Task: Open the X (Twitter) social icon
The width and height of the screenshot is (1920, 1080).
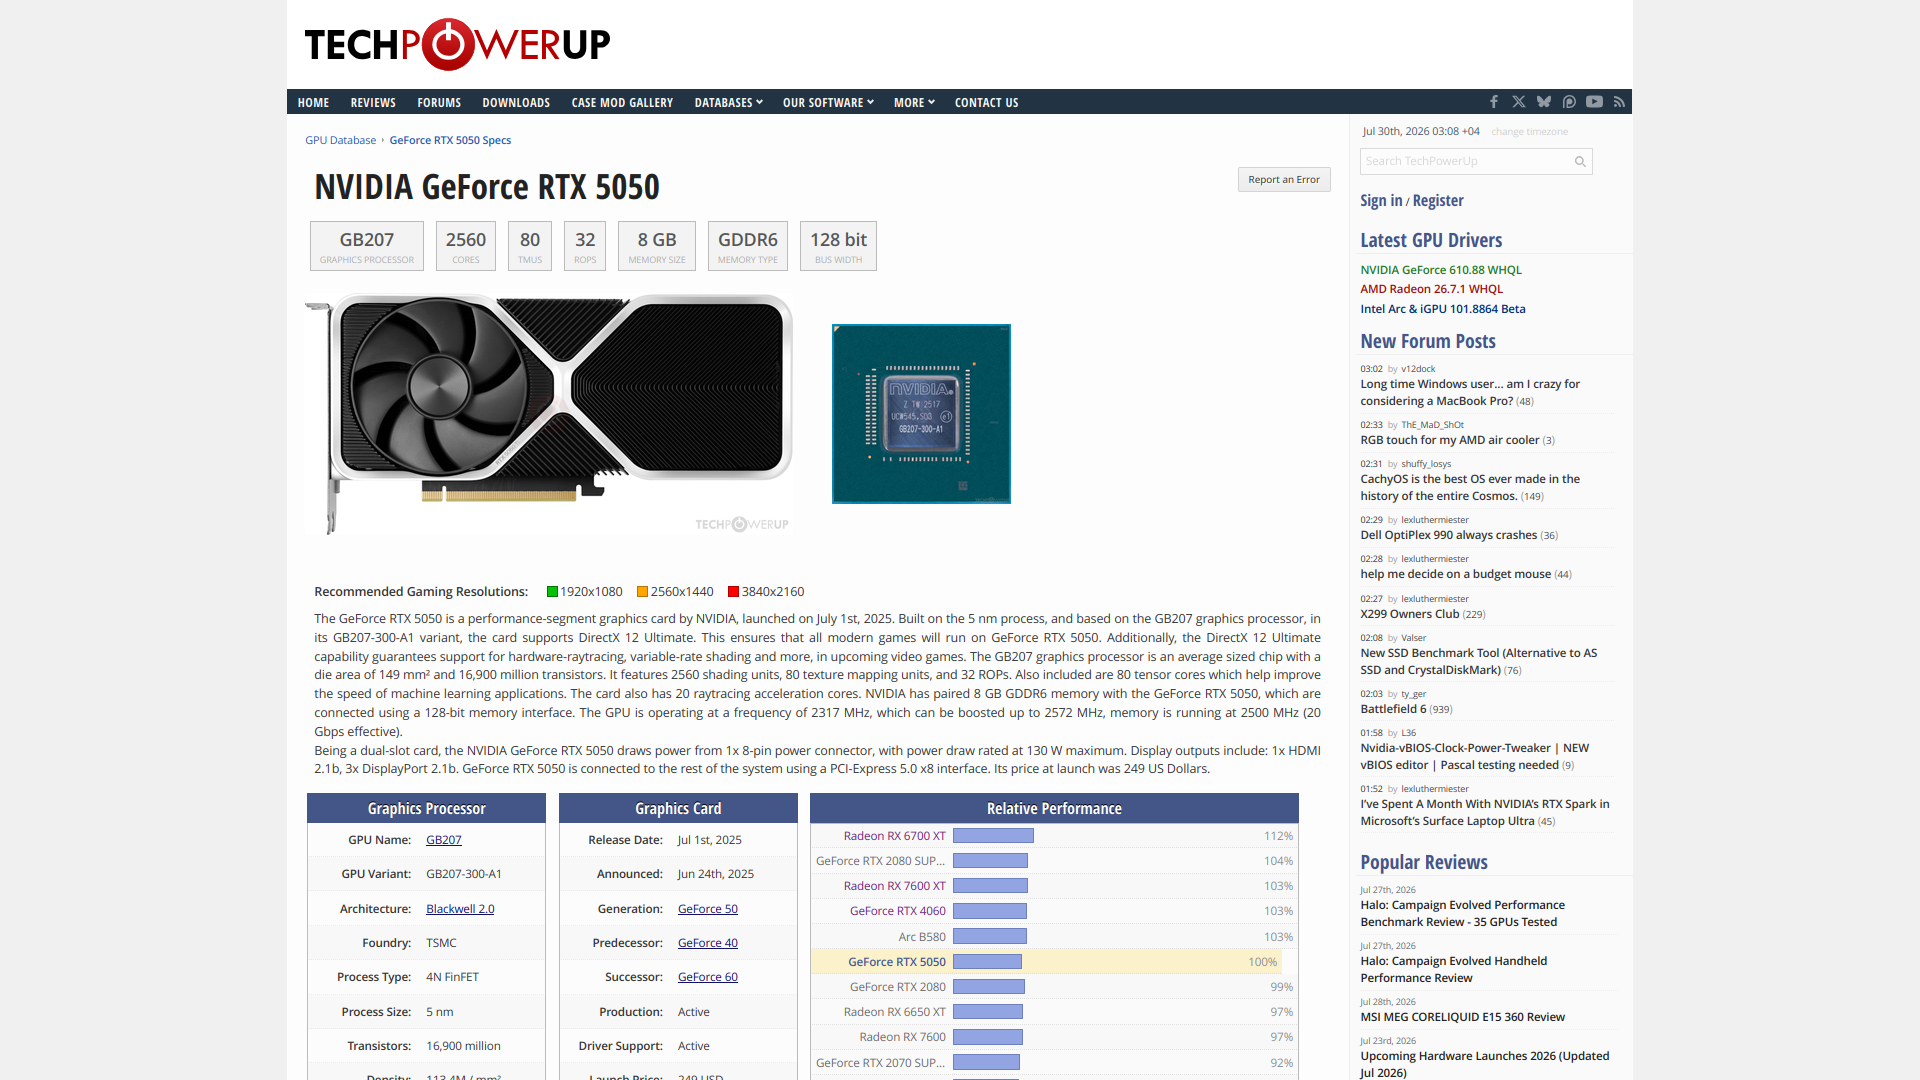Action: (1519, 102)
